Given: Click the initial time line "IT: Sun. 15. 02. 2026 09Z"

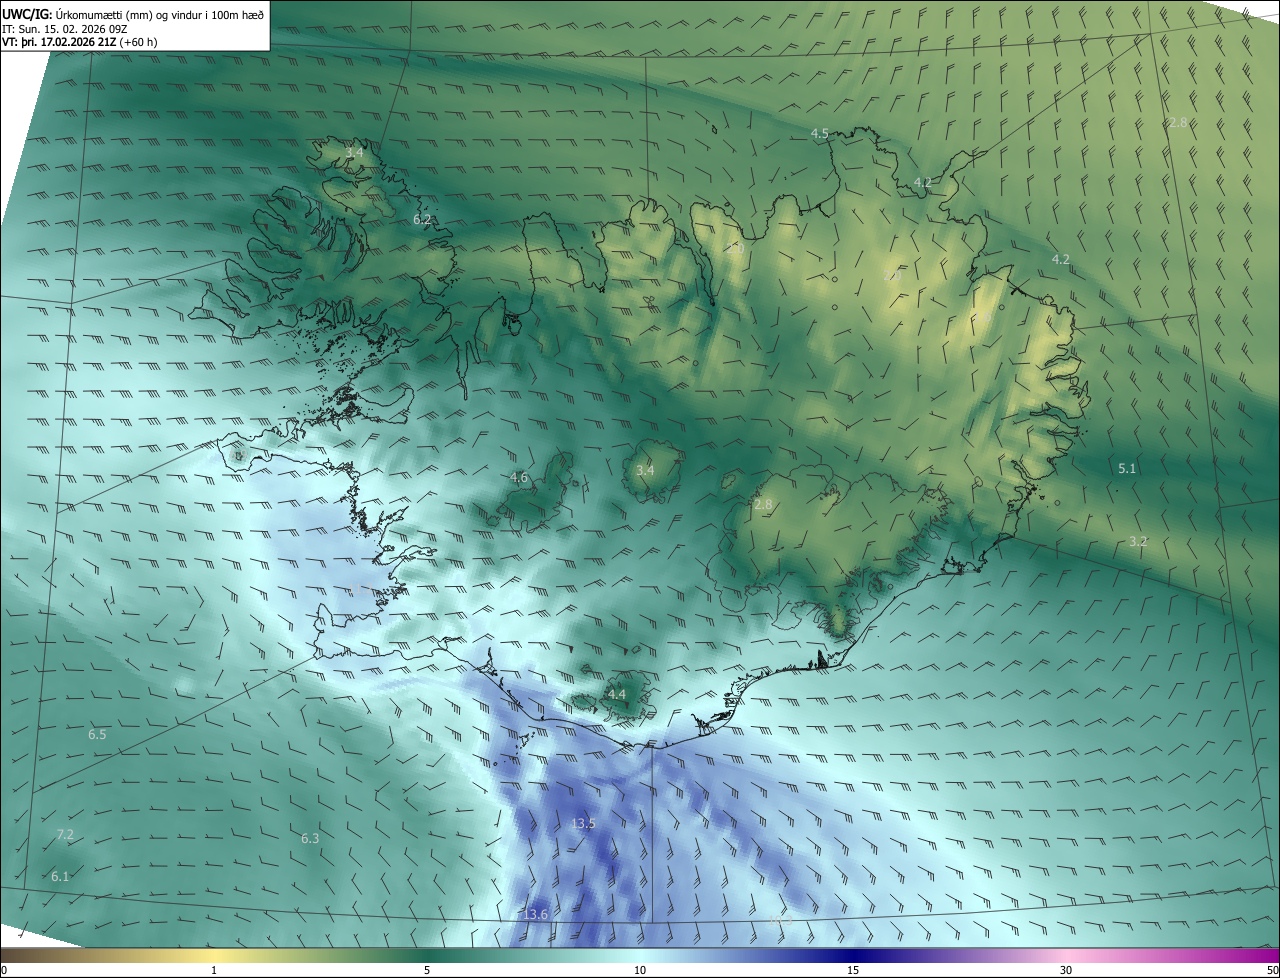Looking at the screenshot, I should pyautogui.click(x=64, y=29).
